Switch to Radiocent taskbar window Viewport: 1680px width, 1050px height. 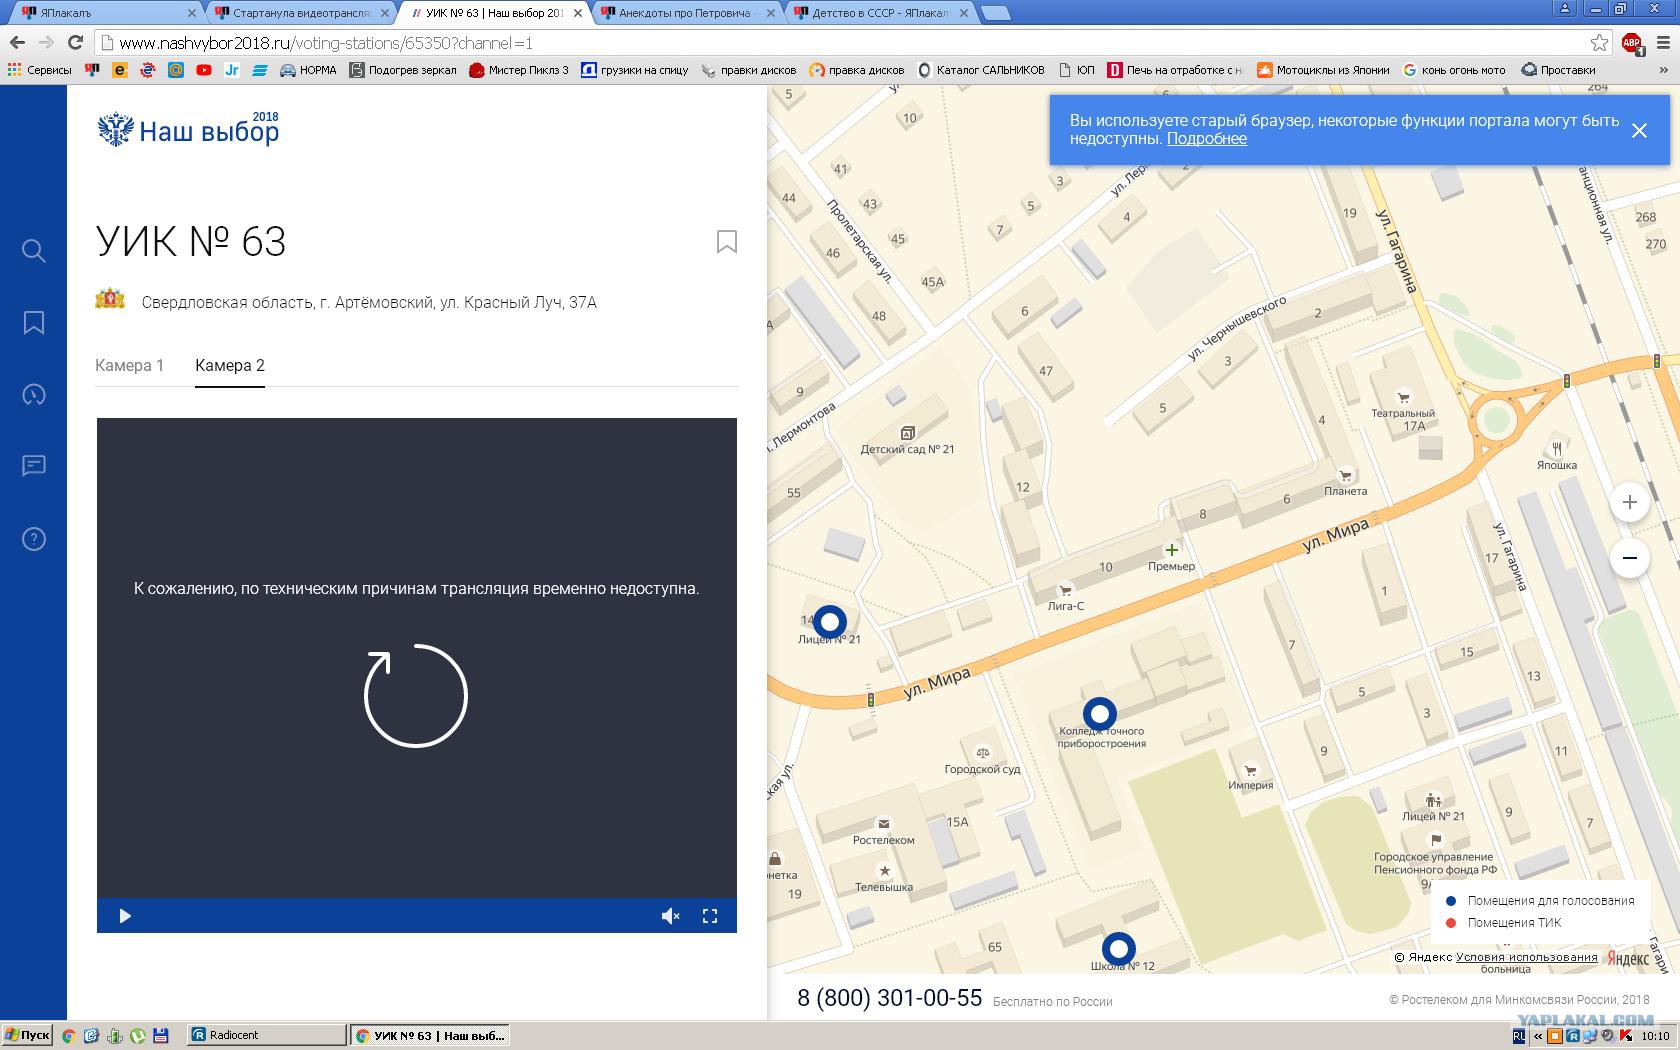coord(266,1035)
